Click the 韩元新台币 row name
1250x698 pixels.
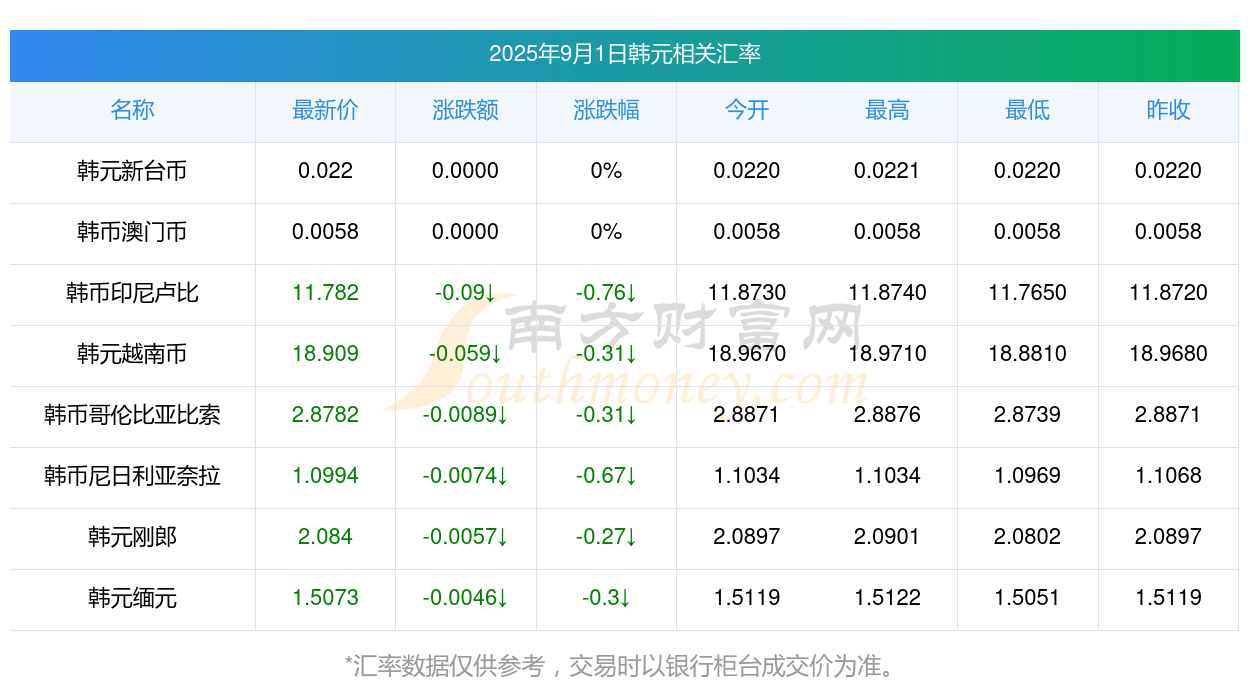(132, 171)
